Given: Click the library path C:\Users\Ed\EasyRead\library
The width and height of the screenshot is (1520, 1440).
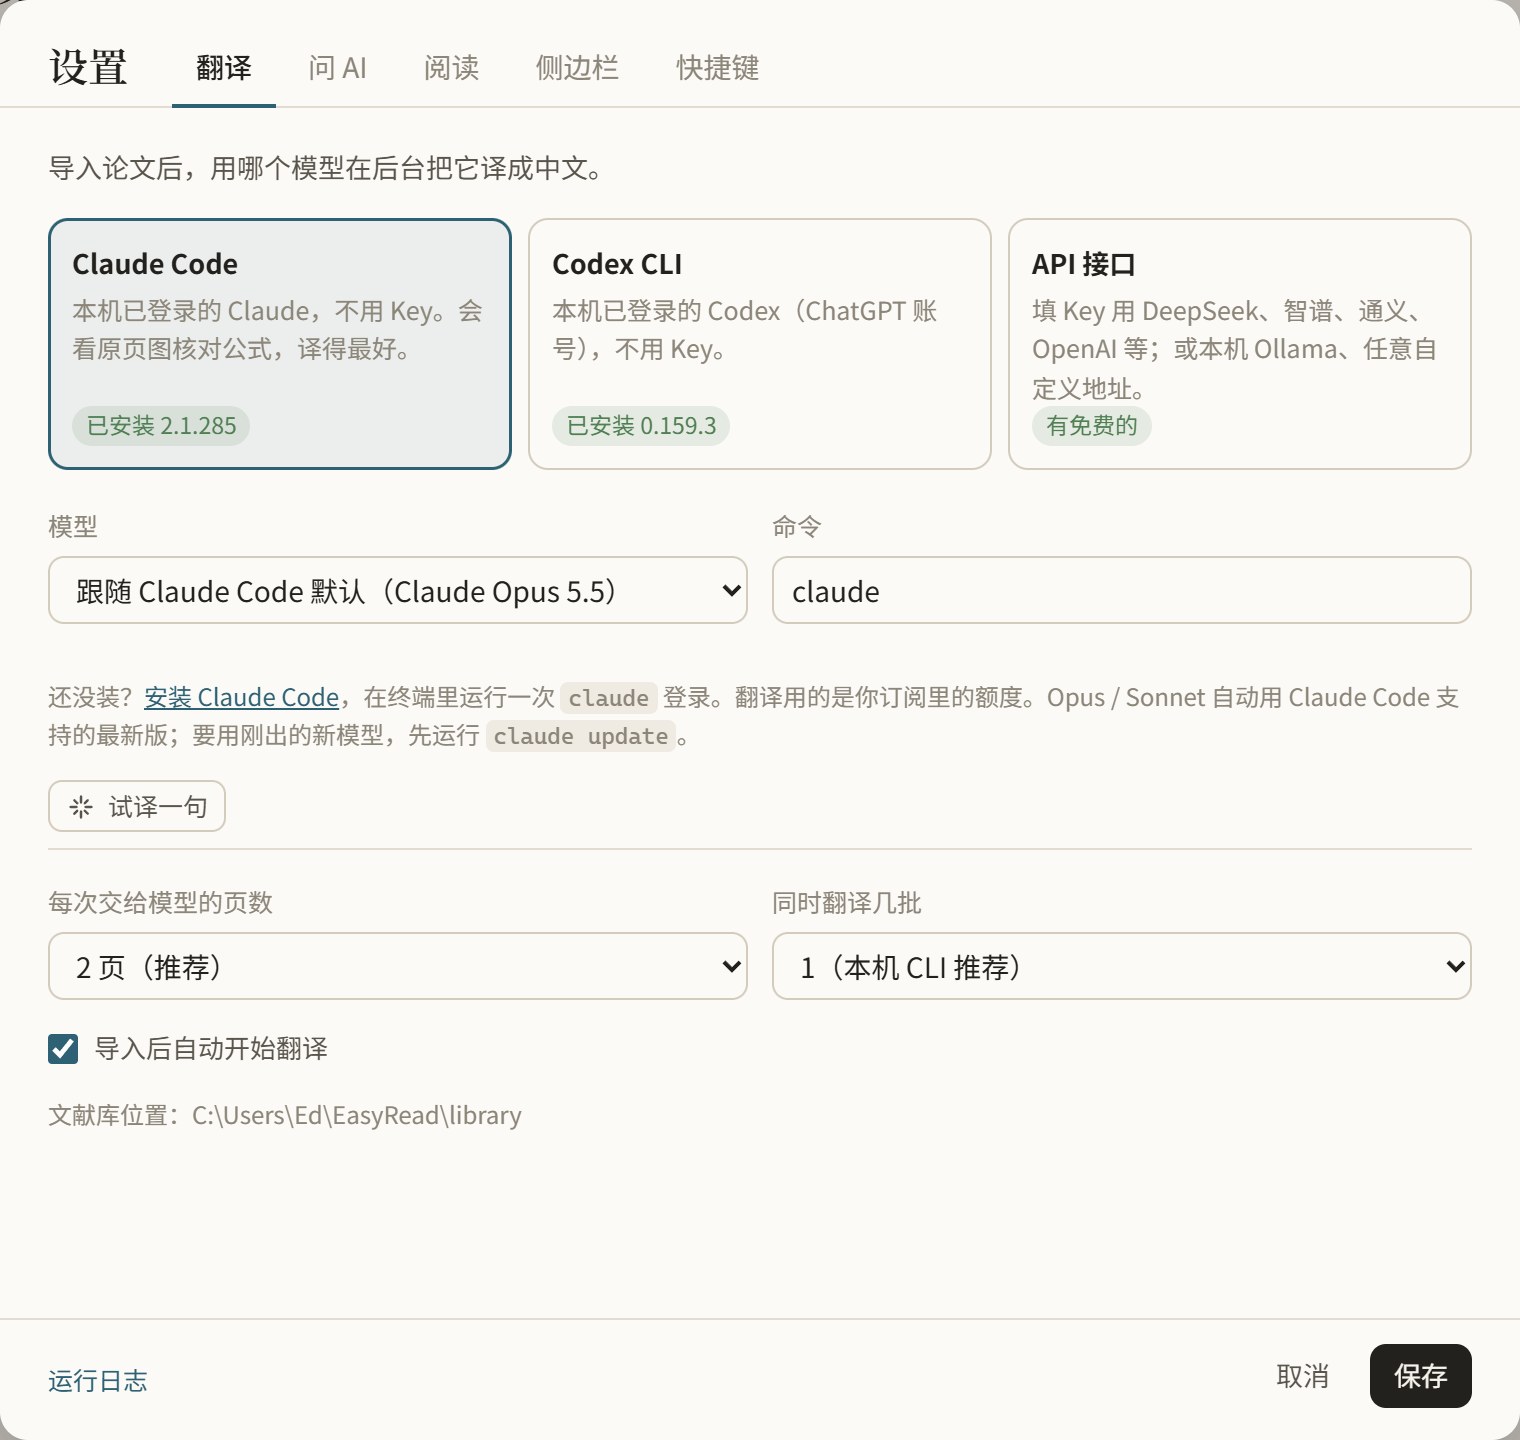Looking at the screenshot, I should [x=357, y=1115].
